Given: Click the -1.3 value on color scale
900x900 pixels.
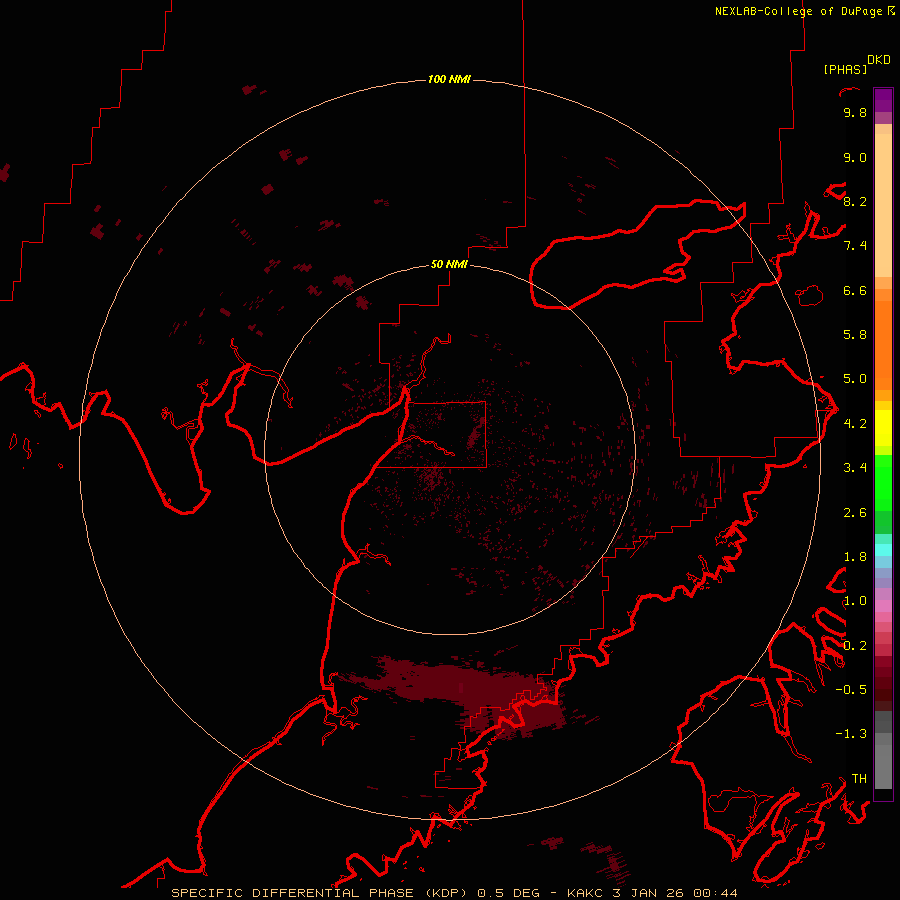Looking at the screenshot, I should pos(851,734).
